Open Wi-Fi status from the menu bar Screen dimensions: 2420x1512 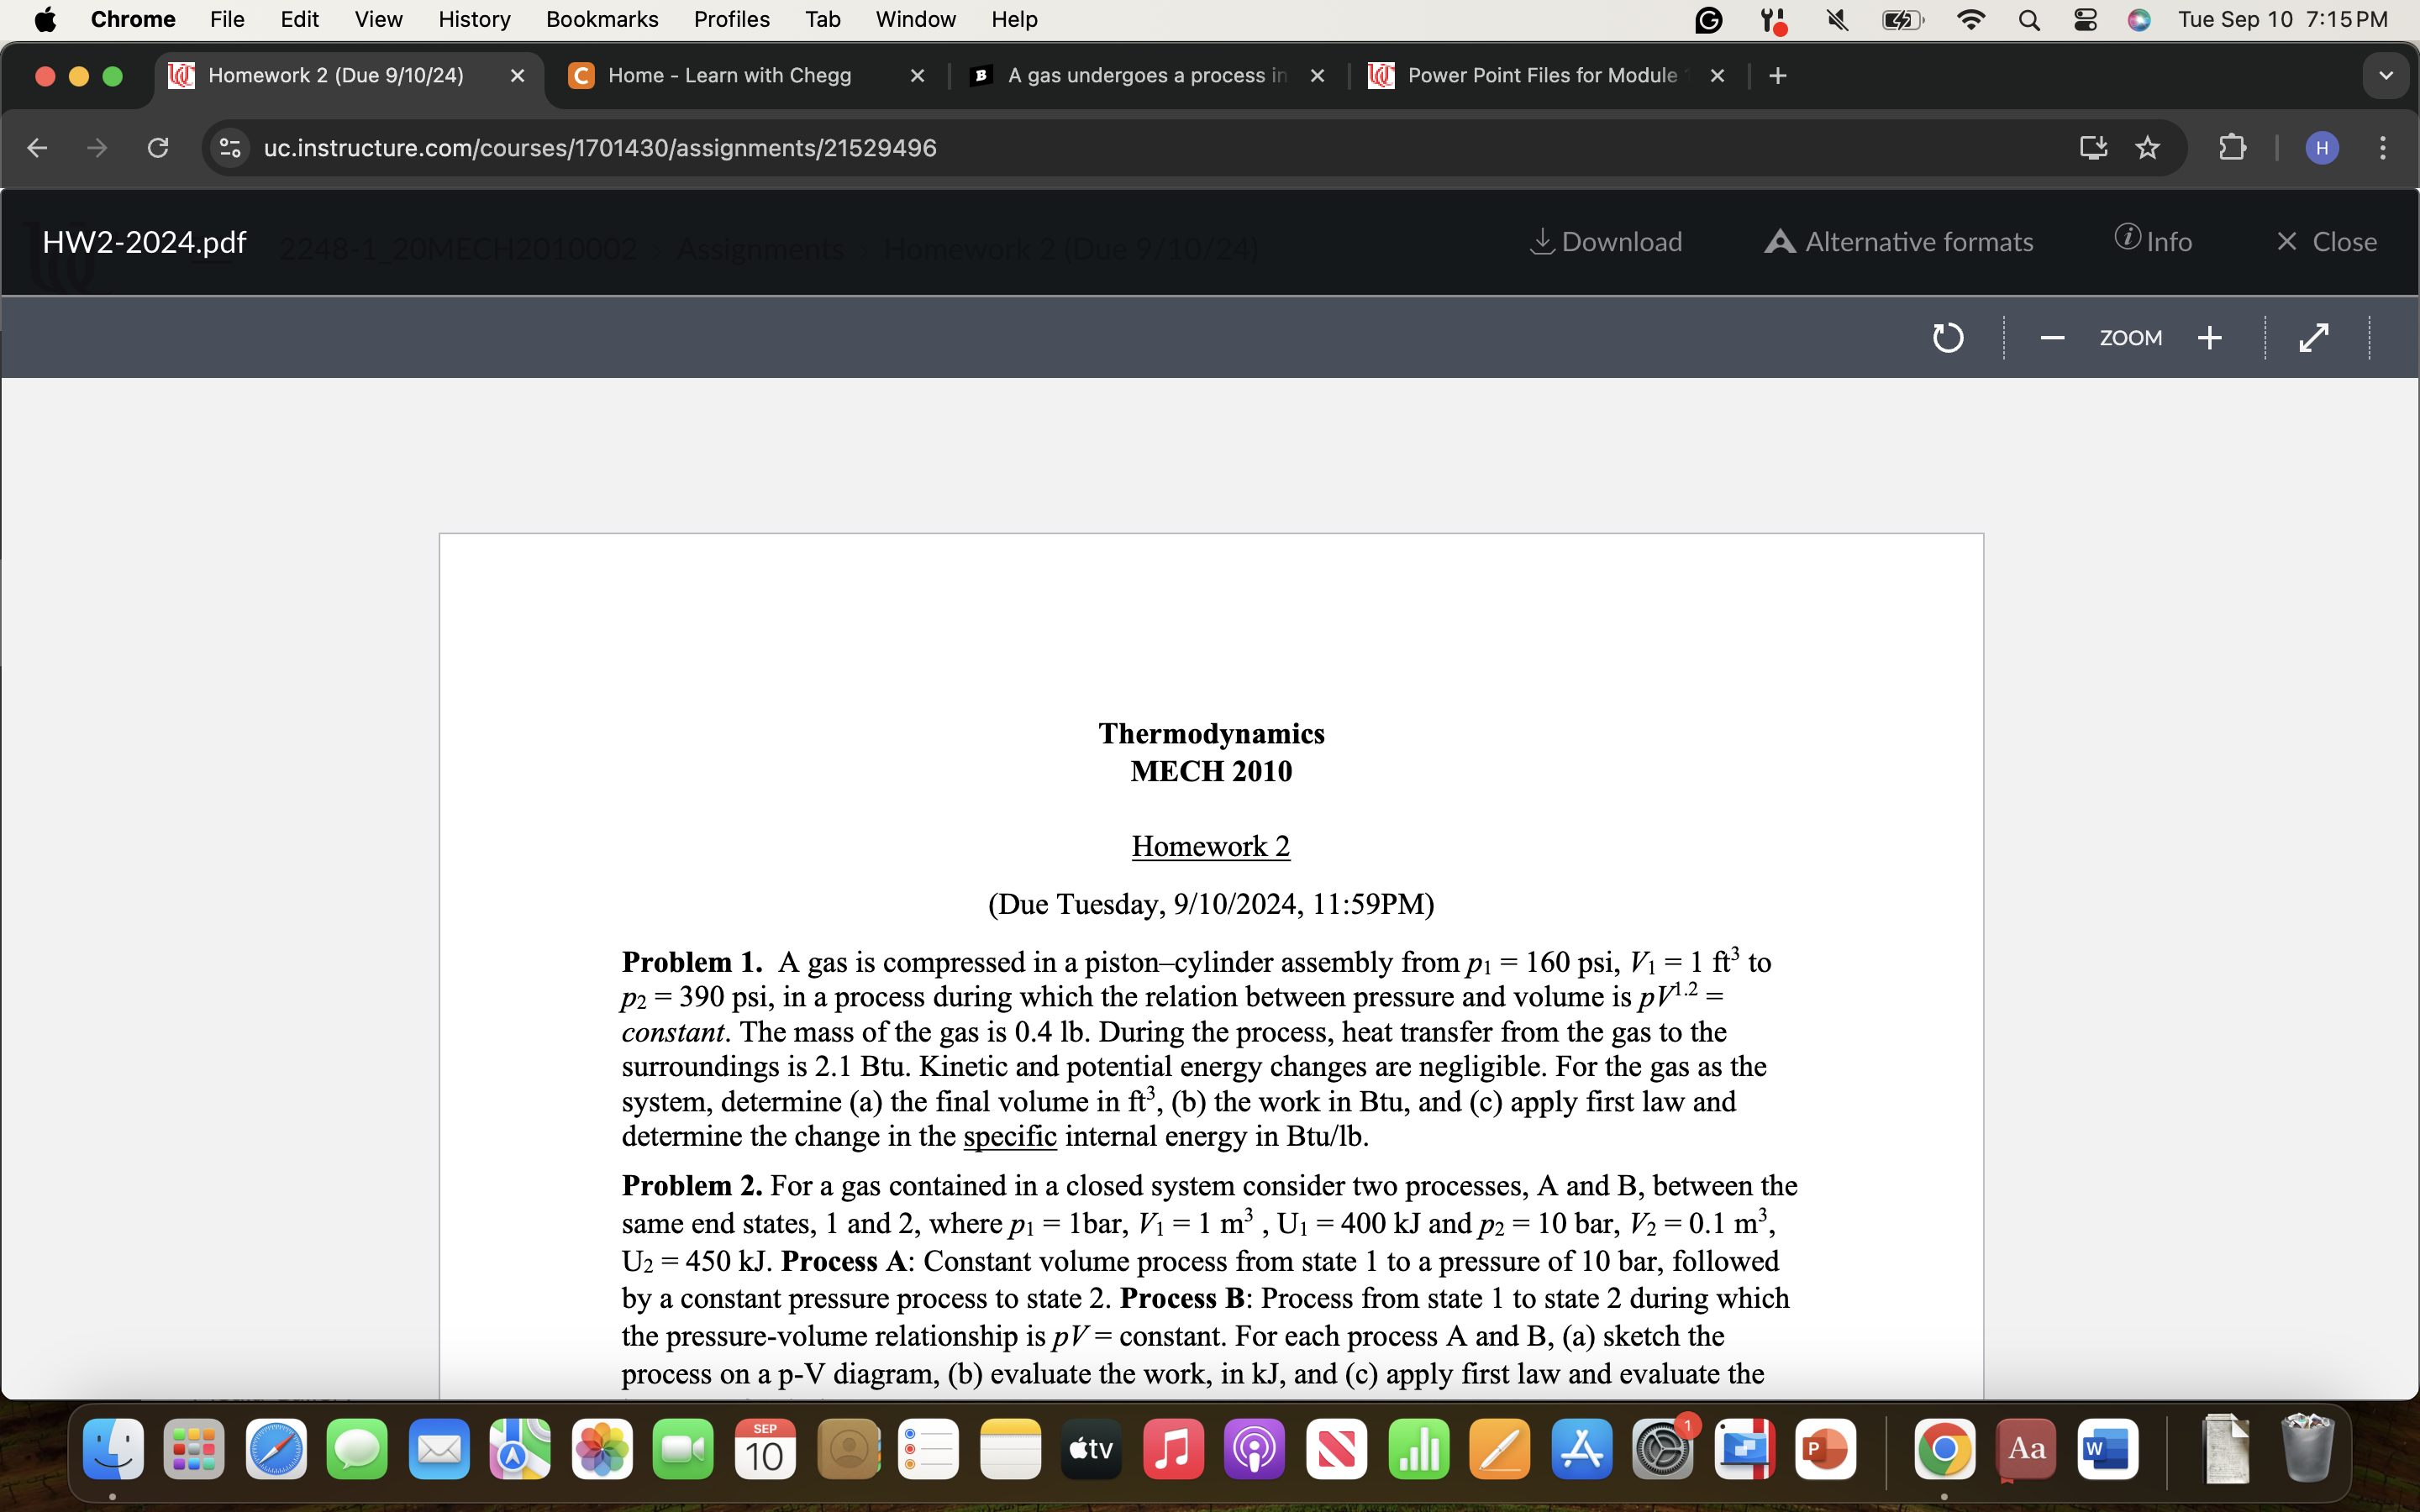coord(1970,19)
